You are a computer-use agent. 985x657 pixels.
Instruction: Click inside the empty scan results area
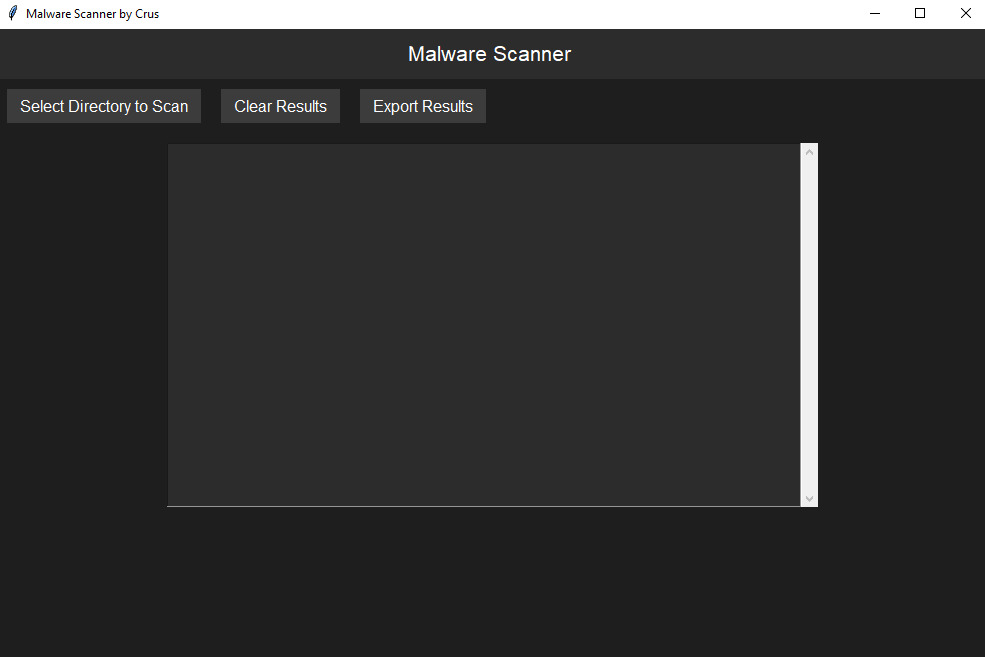[480, 320]
